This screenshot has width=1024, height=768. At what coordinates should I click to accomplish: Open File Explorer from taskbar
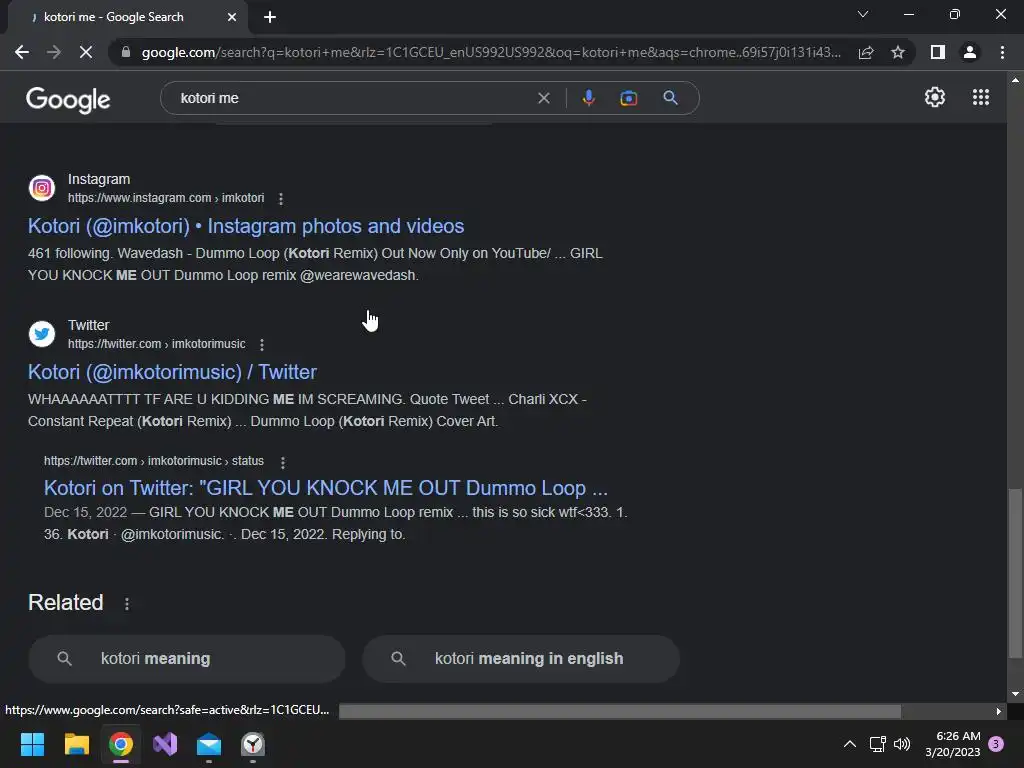coord(76,744)
